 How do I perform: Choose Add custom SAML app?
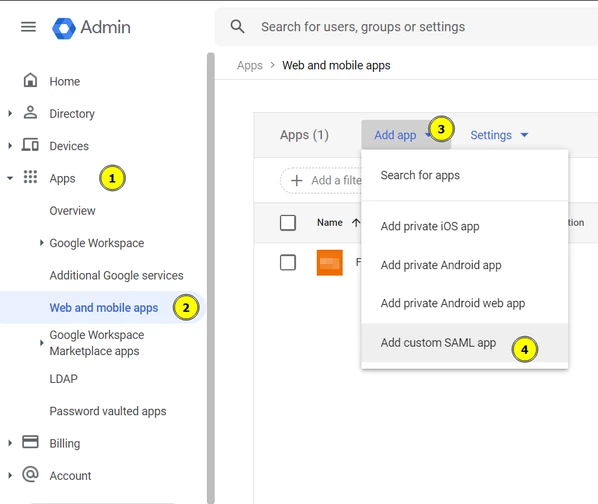pyautogui.click(x=465, y=343)
